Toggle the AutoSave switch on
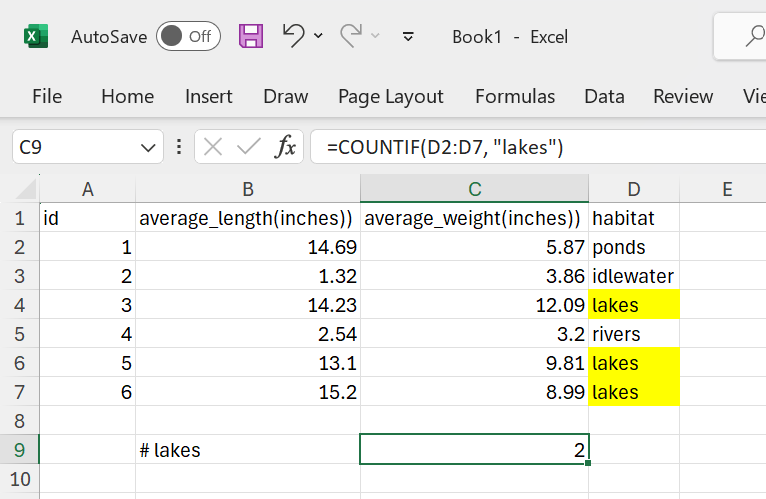The width and height of the screenshot is (766, 499). 188,37
